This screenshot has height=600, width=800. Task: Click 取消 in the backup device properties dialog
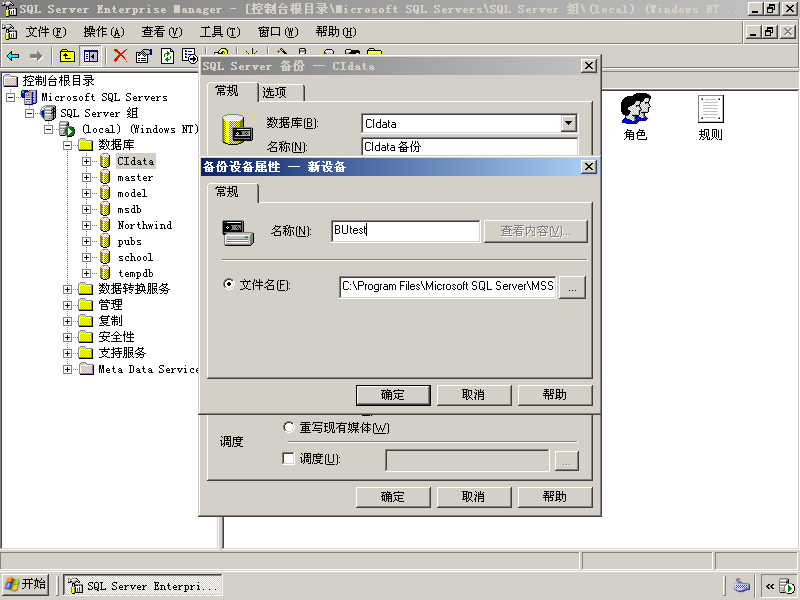(x=473, y=394)
